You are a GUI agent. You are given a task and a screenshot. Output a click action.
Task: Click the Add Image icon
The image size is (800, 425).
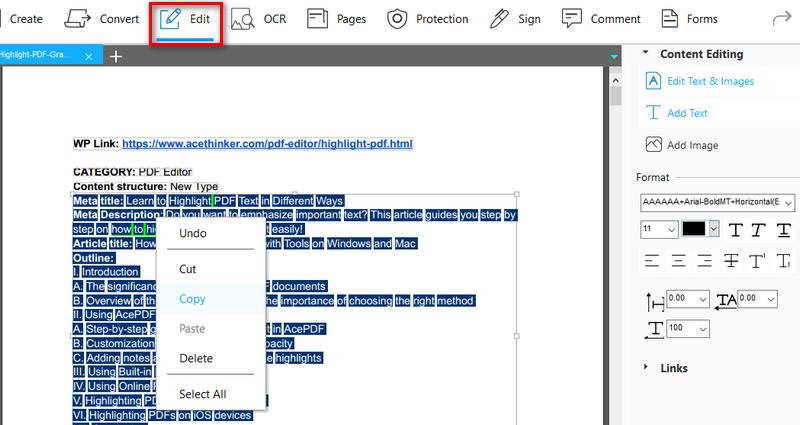(x=653, y=145)
